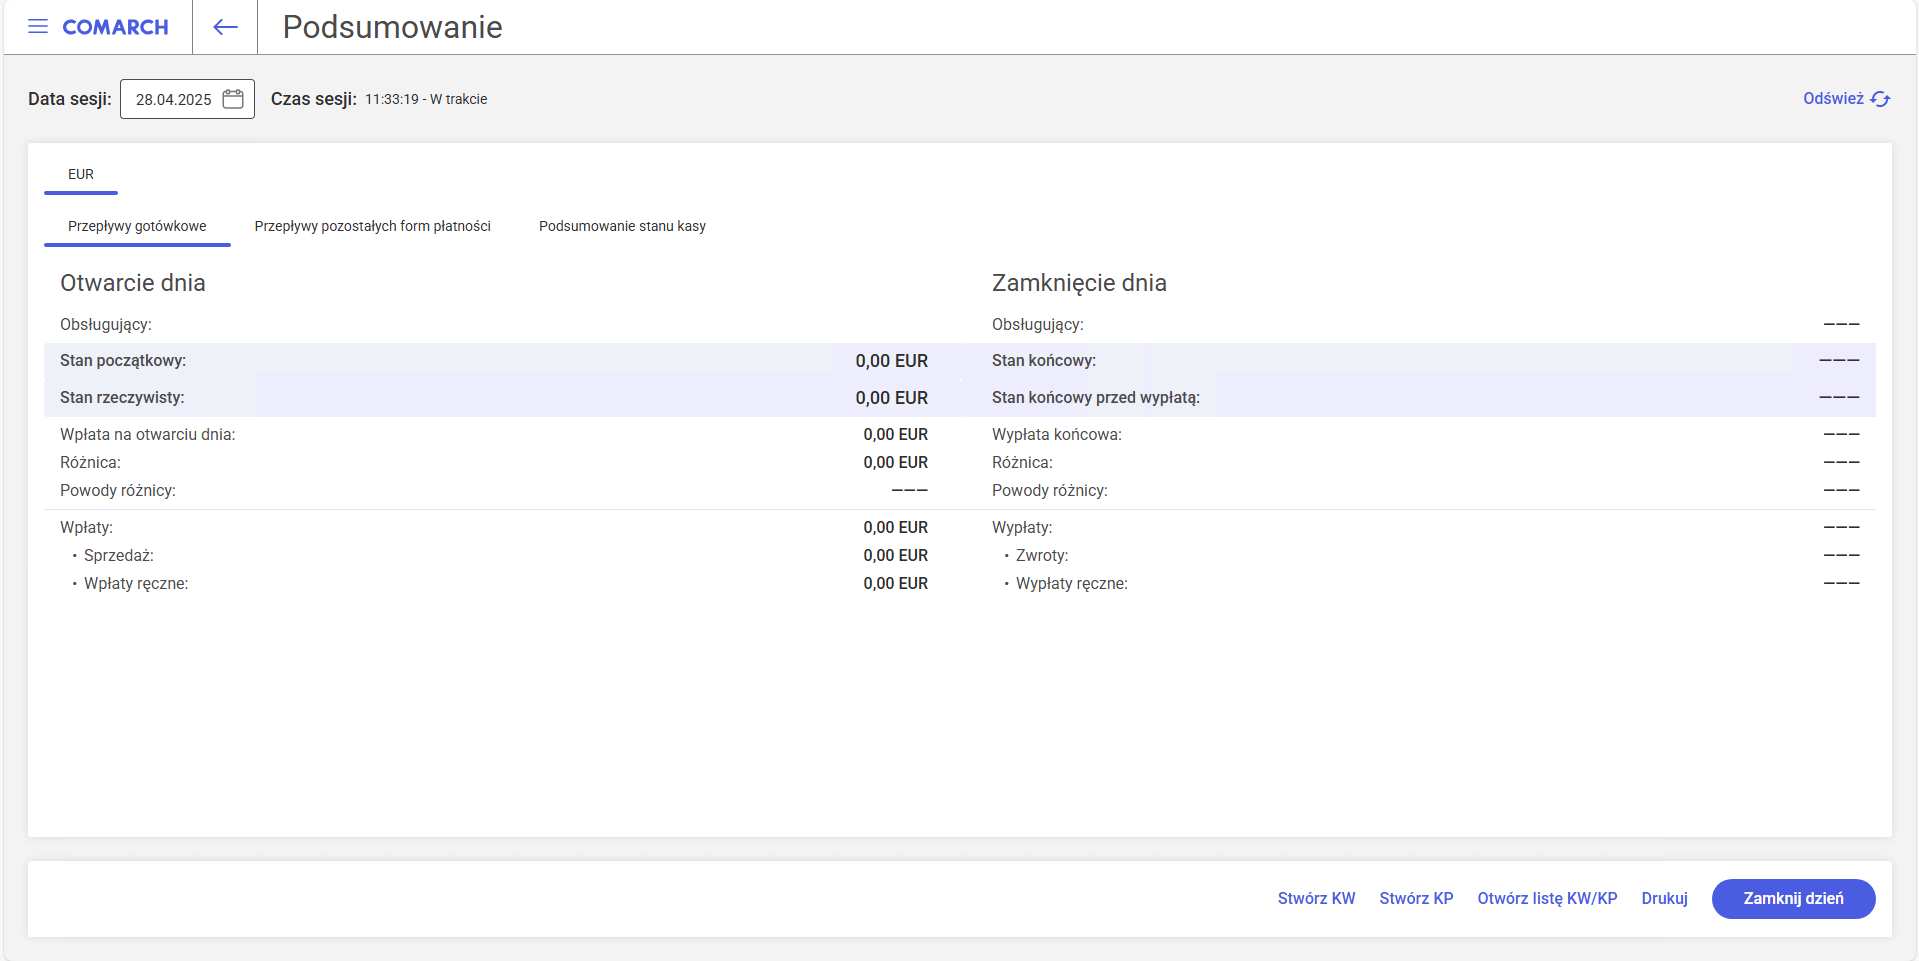Click Stan końcowy przed wypłatą label
This screenshot has height=961, width=1919.
click(1096, 398)
